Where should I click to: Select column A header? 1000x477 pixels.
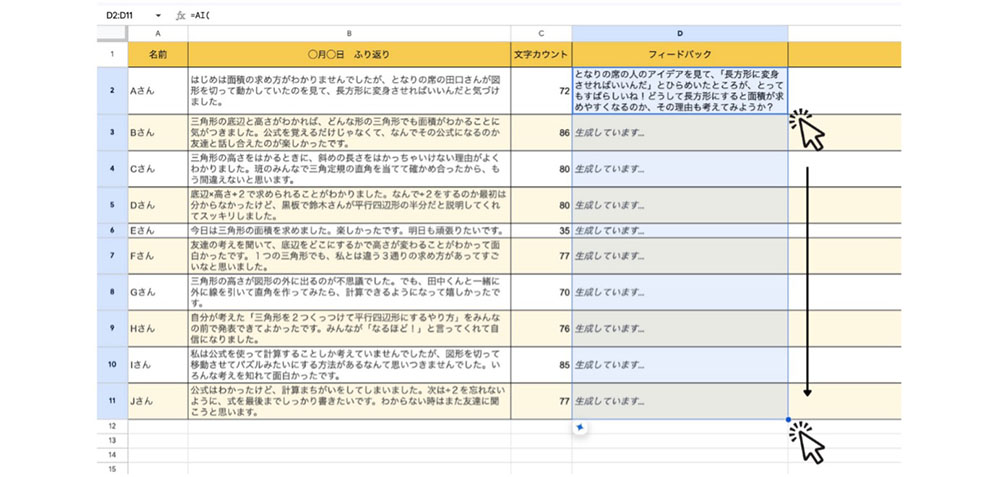pyautogui.click(x=158, y=34)
